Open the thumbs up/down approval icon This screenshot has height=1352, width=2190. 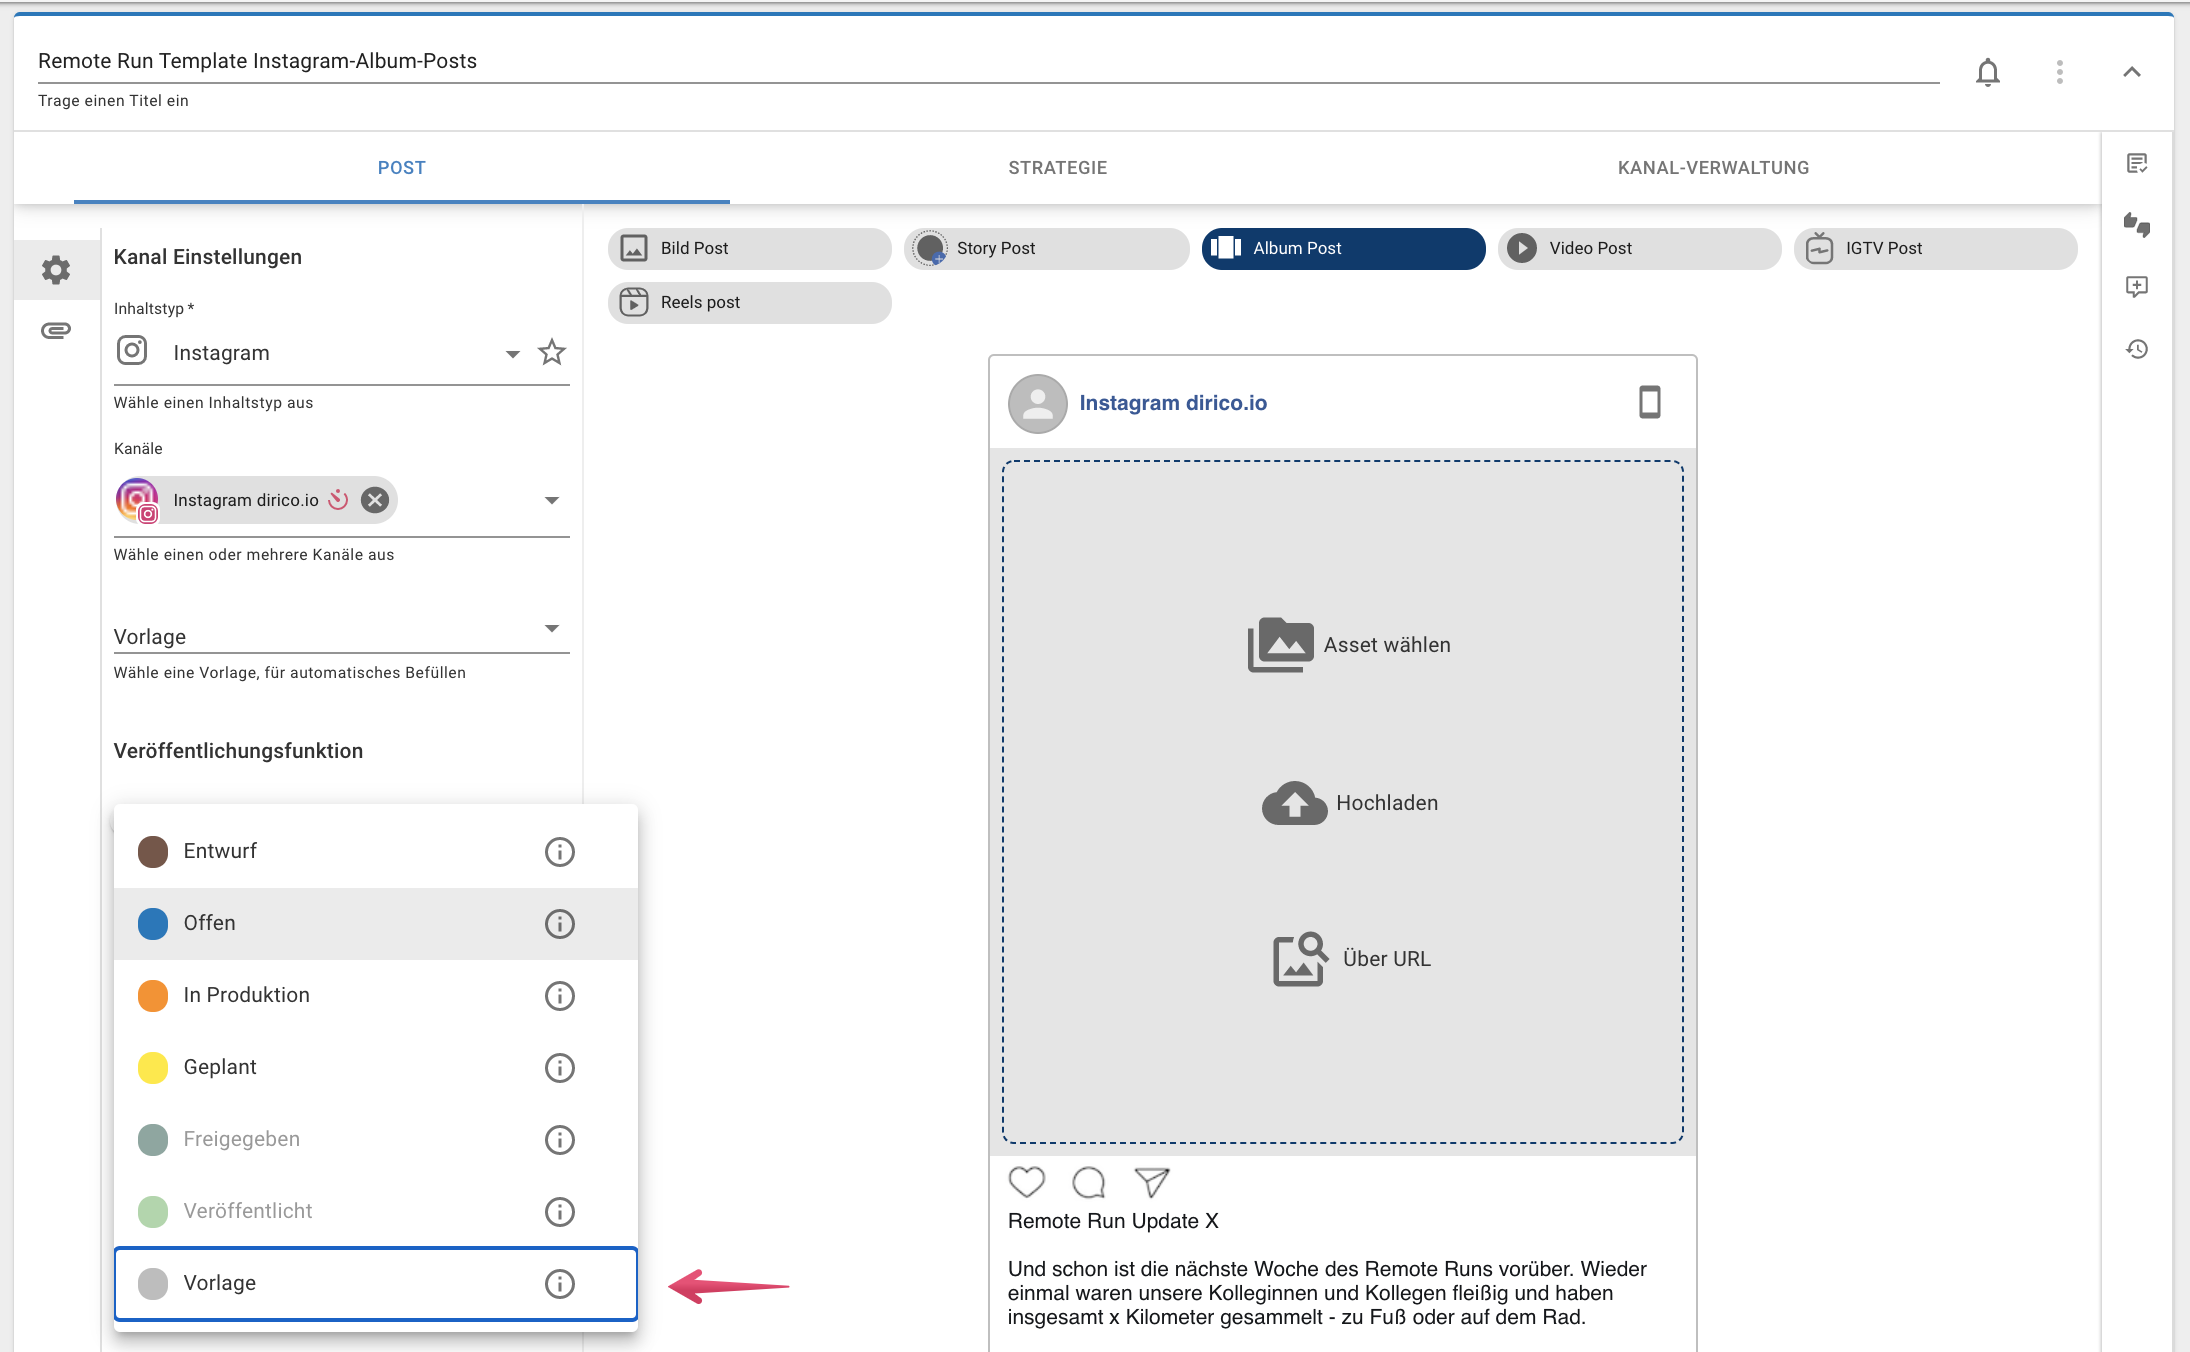2137,225
